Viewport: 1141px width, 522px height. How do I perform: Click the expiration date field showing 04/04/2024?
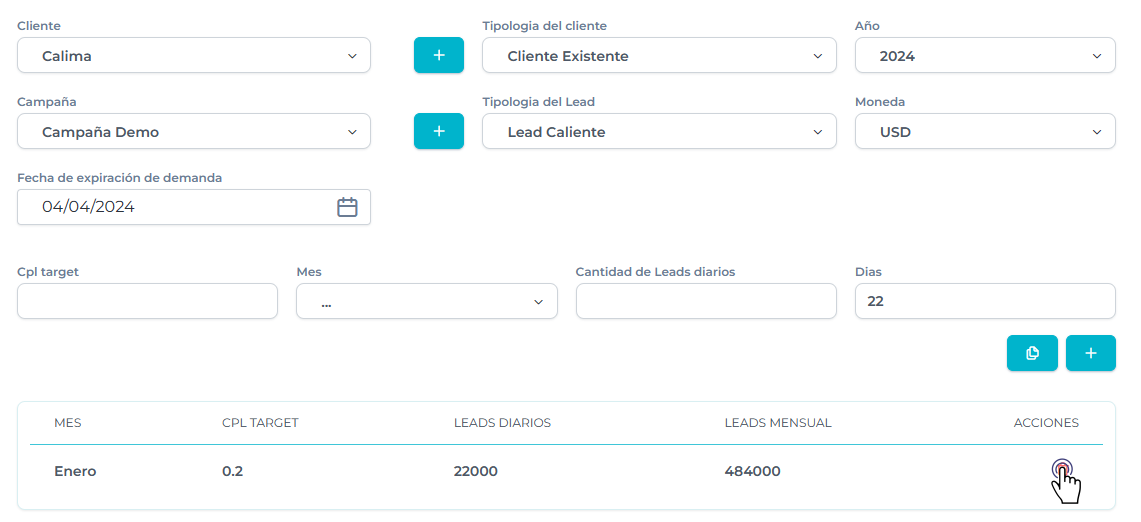pos(180,207)
